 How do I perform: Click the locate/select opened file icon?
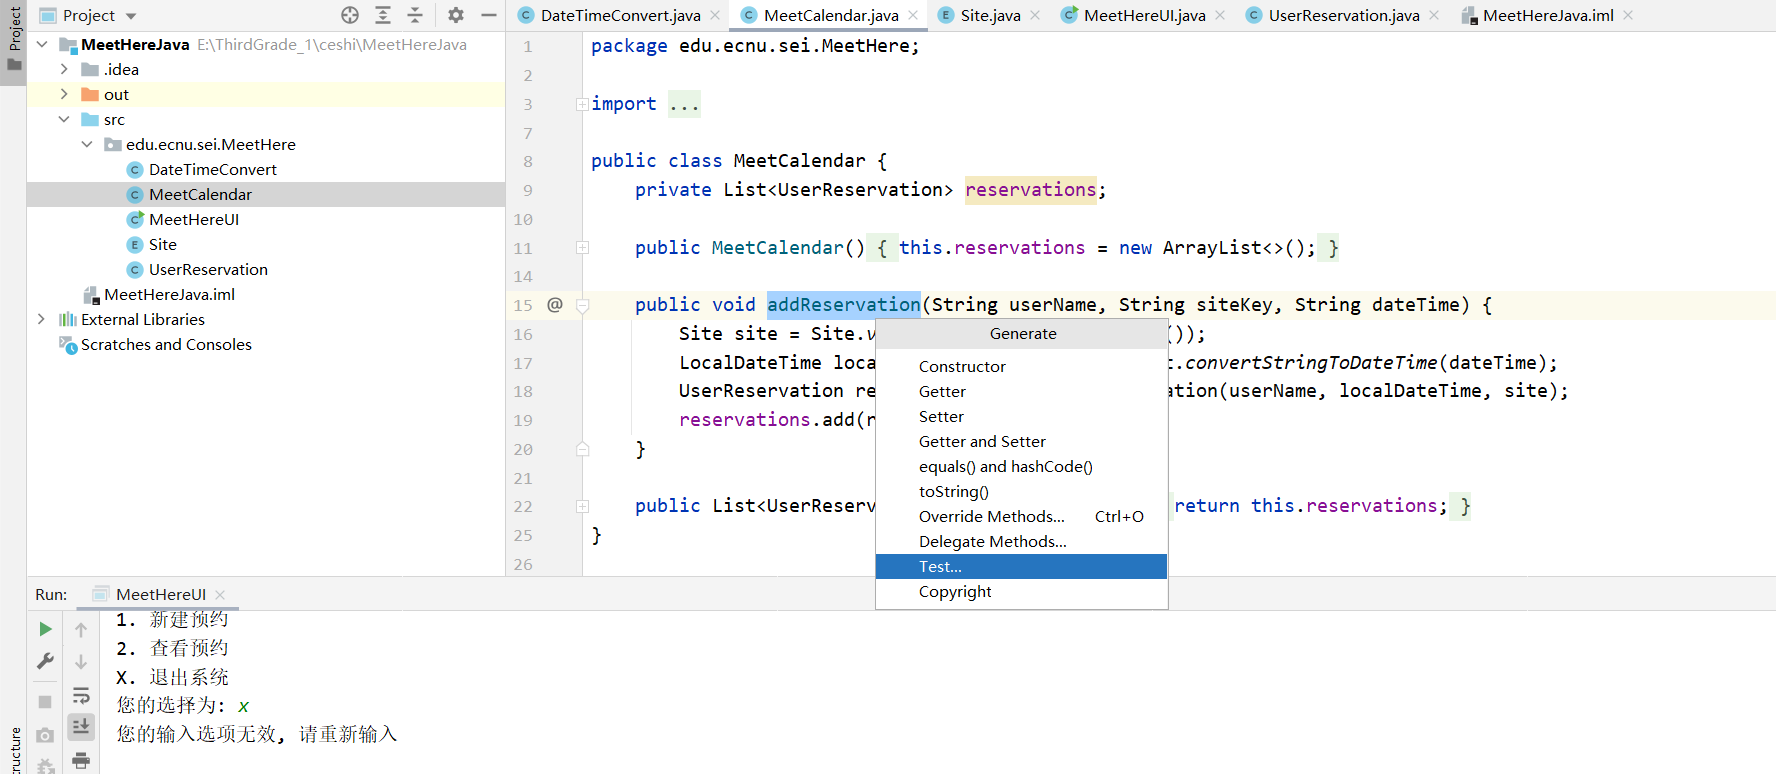[350, 15]
